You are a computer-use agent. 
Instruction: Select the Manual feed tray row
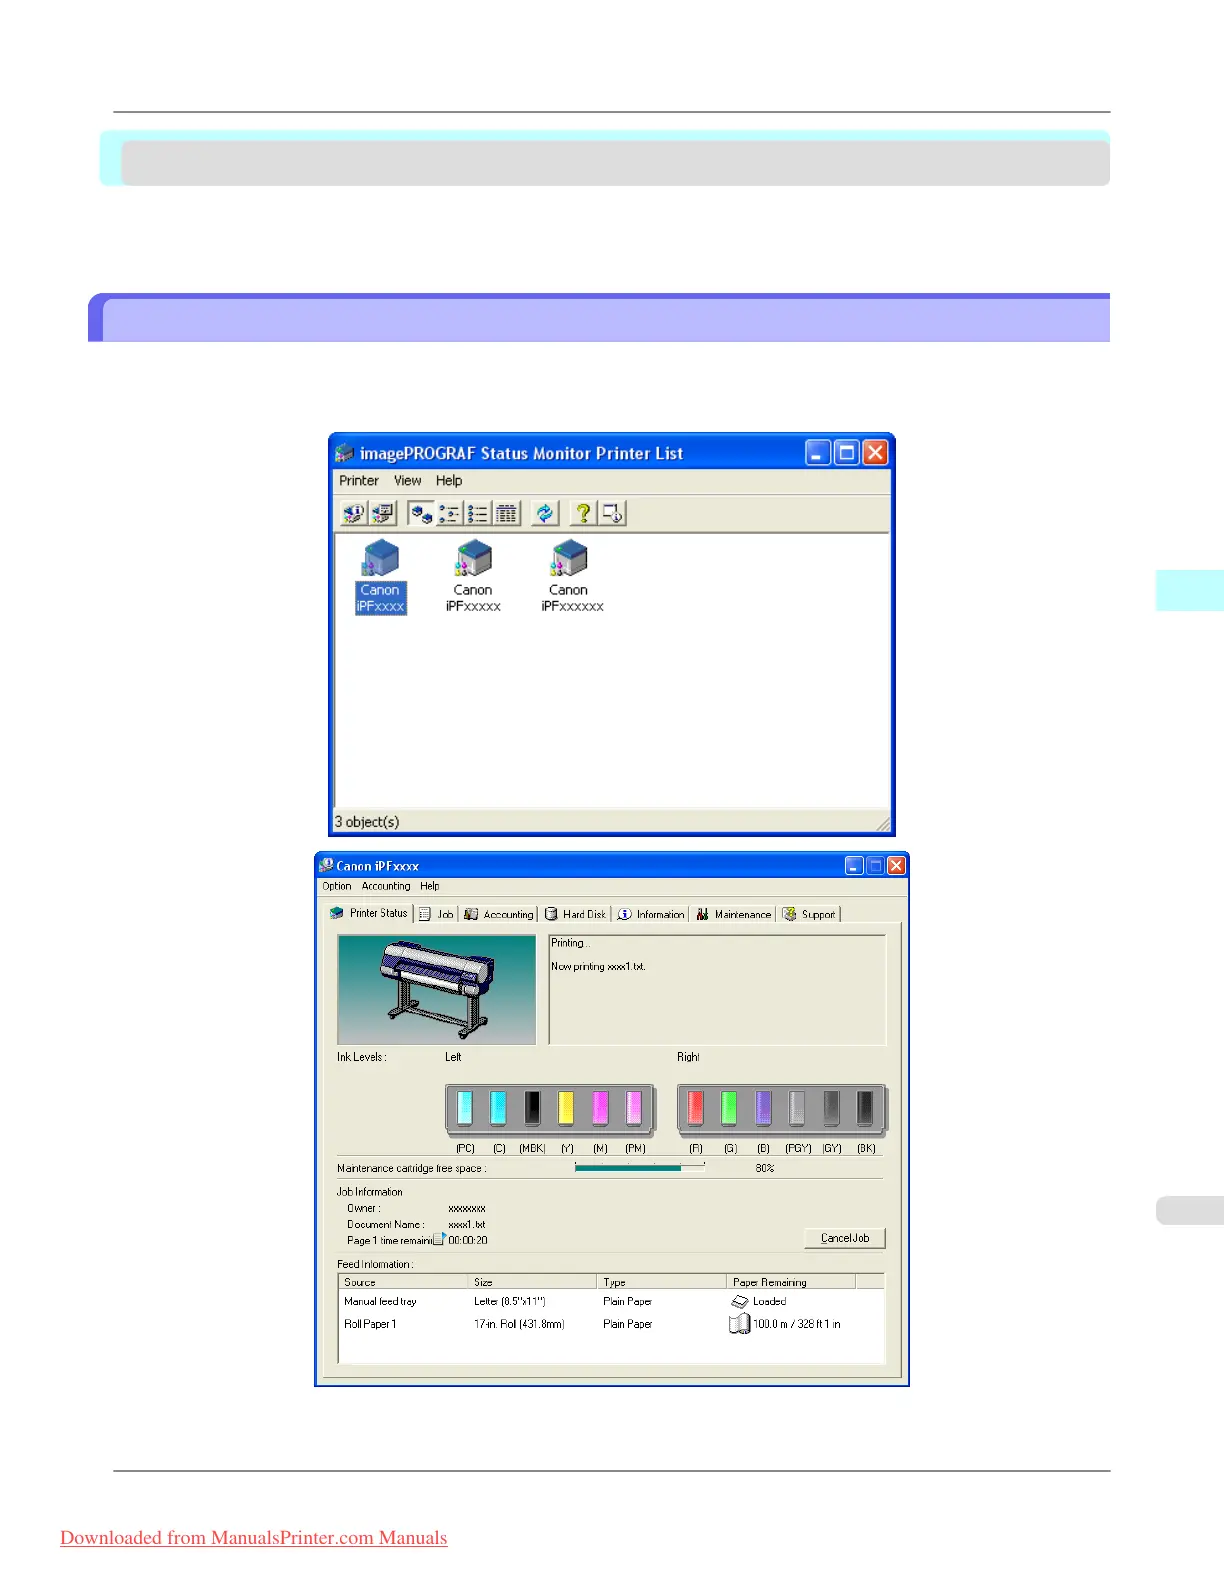coord(612,1301)
